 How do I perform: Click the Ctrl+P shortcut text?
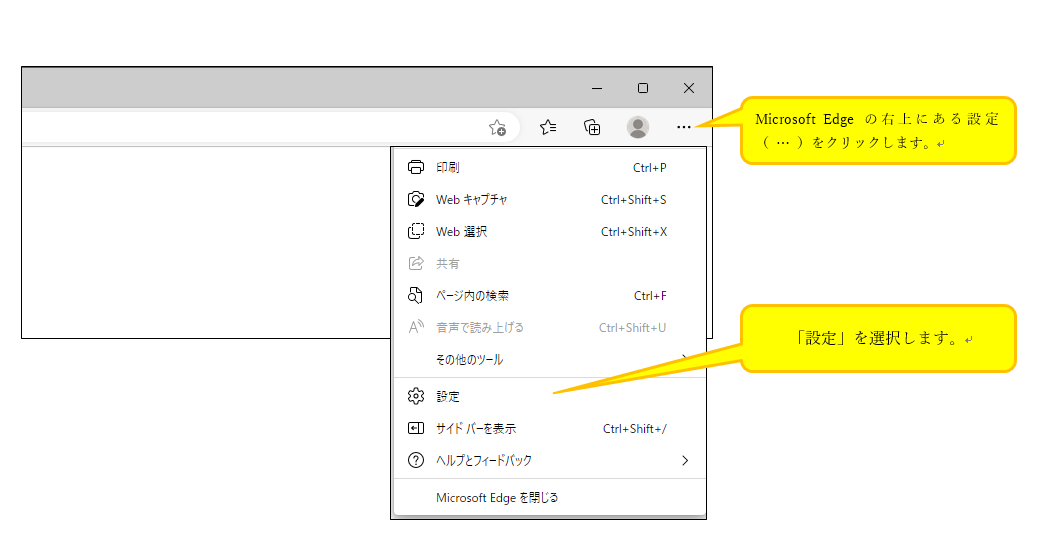point(650,168)
